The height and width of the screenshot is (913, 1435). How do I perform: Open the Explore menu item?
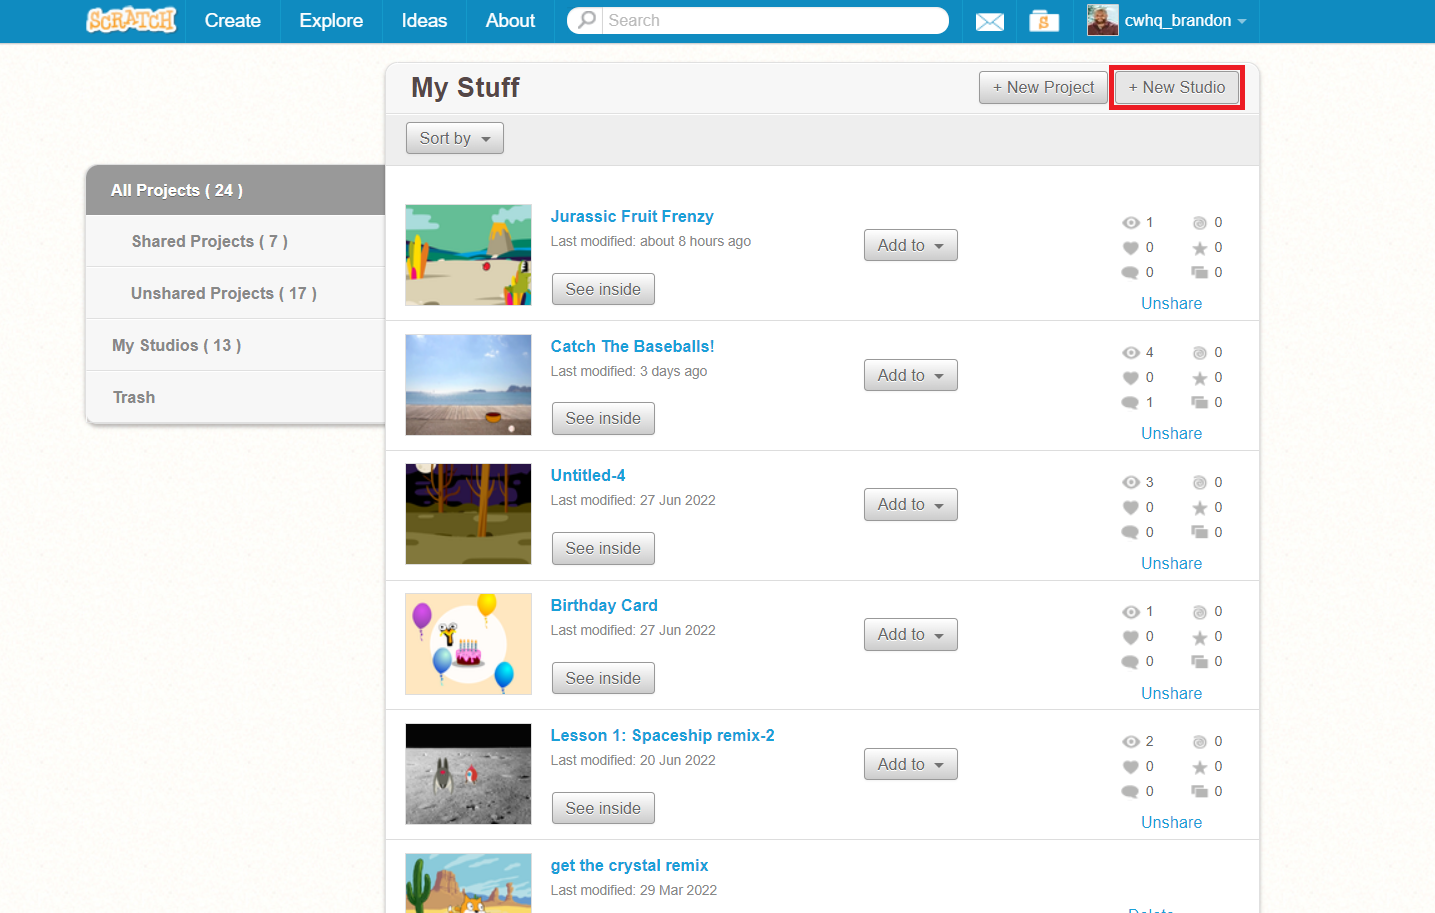[331, 21]
